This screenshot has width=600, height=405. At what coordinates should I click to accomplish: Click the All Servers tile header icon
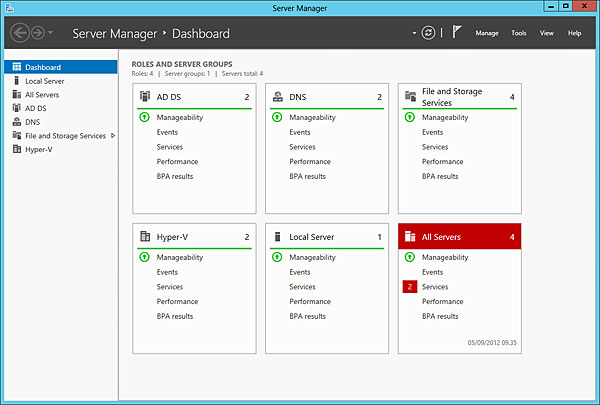[410, 237]
